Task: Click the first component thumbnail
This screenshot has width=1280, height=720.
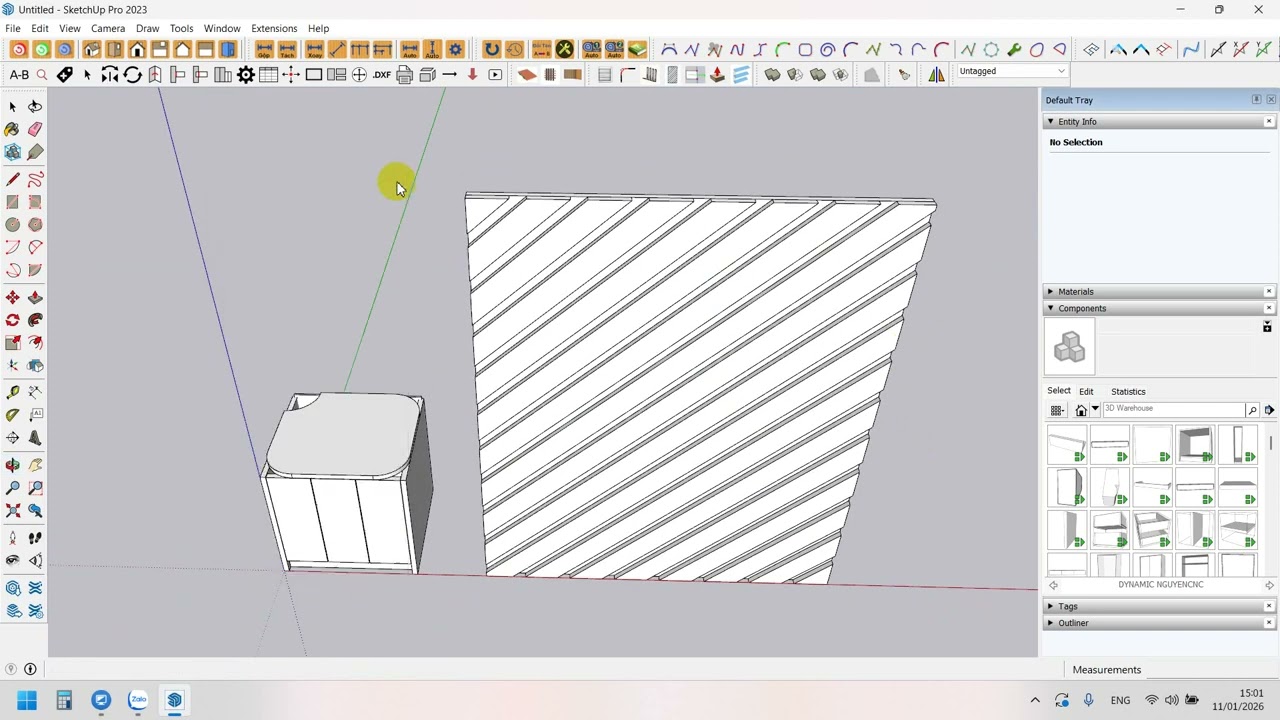Action: [x=1067, y=445]
